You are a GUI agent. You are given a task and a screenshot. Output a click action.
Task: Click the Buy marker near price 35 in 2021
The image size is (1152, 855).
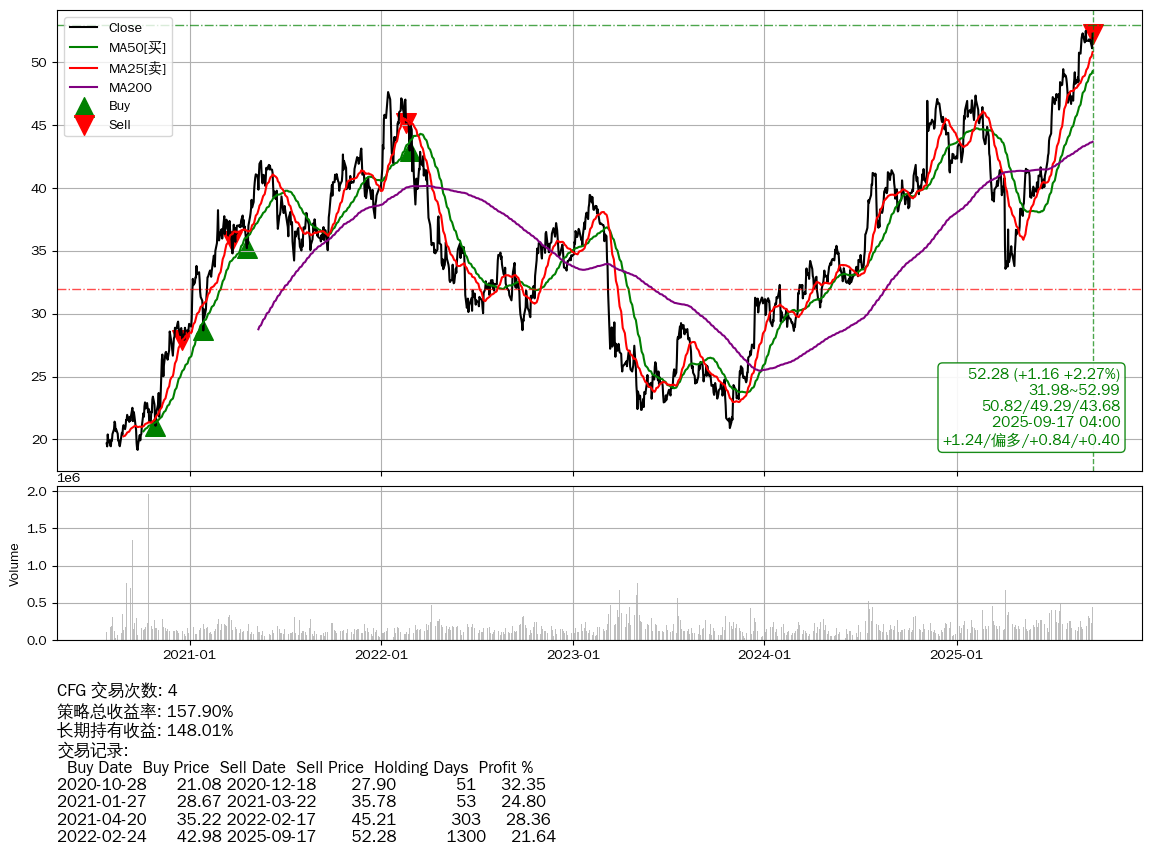click(x=247, y=248)
